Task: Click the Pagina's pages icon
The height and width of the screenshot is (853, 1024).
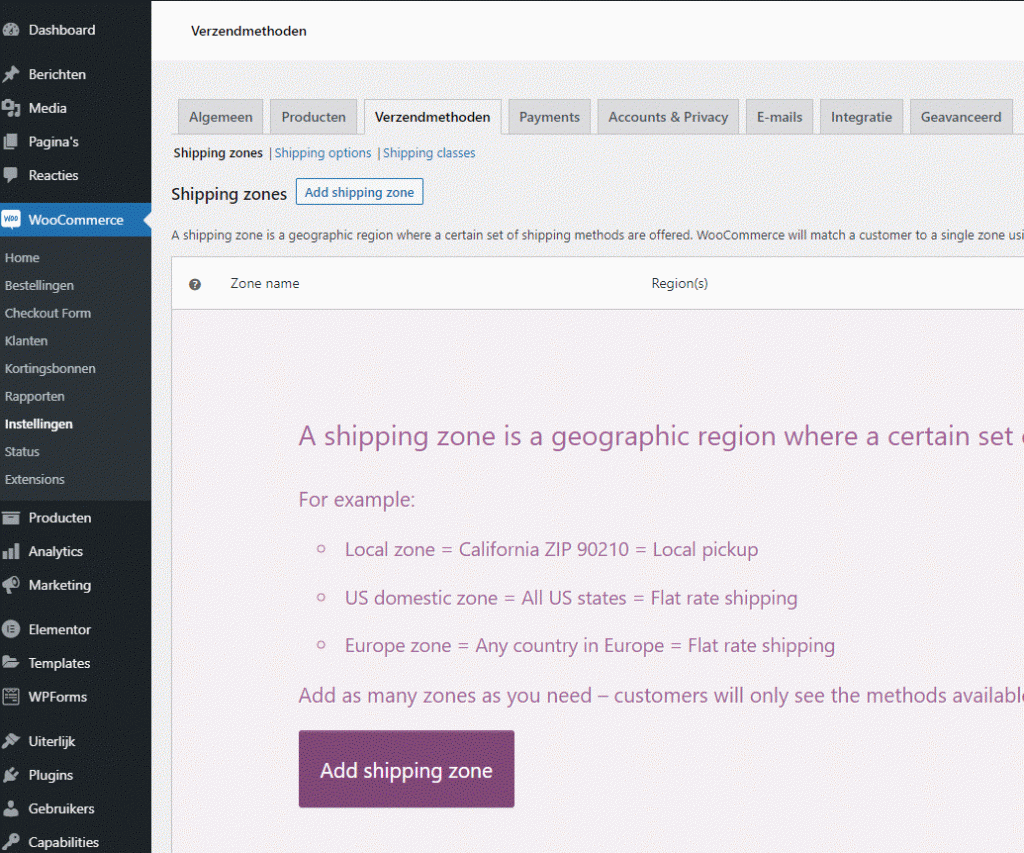Action: tap(11, 142)
